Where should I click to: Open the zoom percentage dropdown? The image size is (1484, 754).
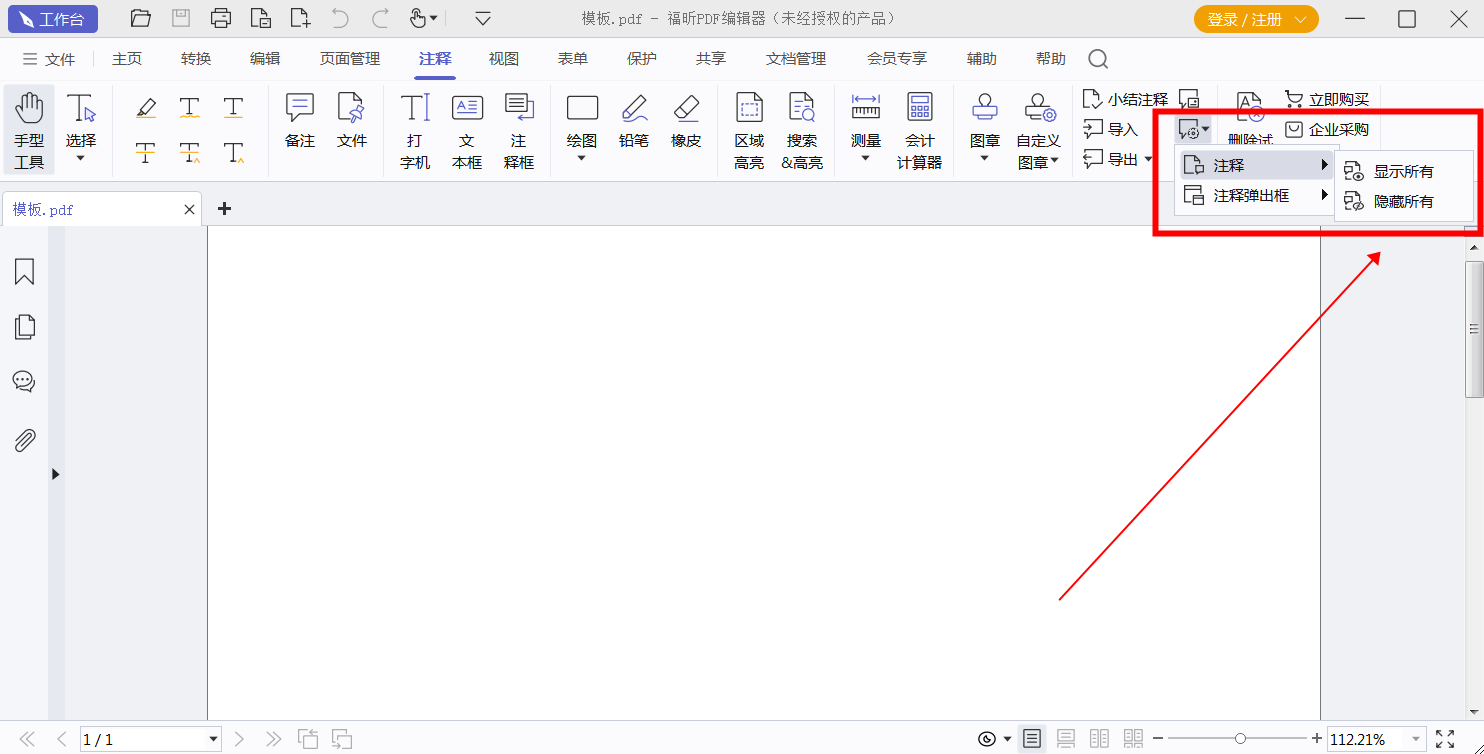[1416, 740]
